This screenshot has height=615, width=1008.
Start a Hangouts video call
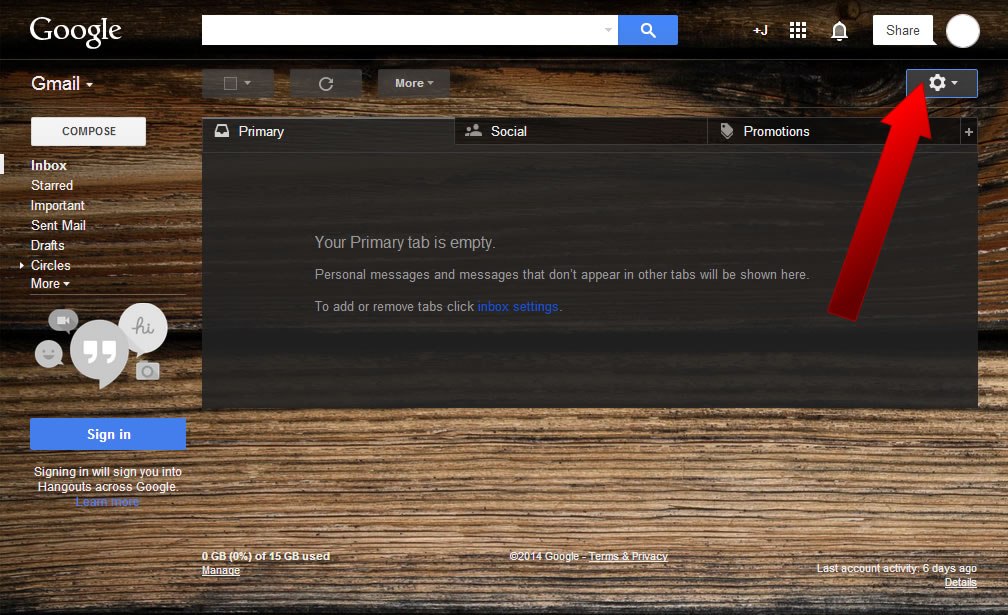[63, 319]
